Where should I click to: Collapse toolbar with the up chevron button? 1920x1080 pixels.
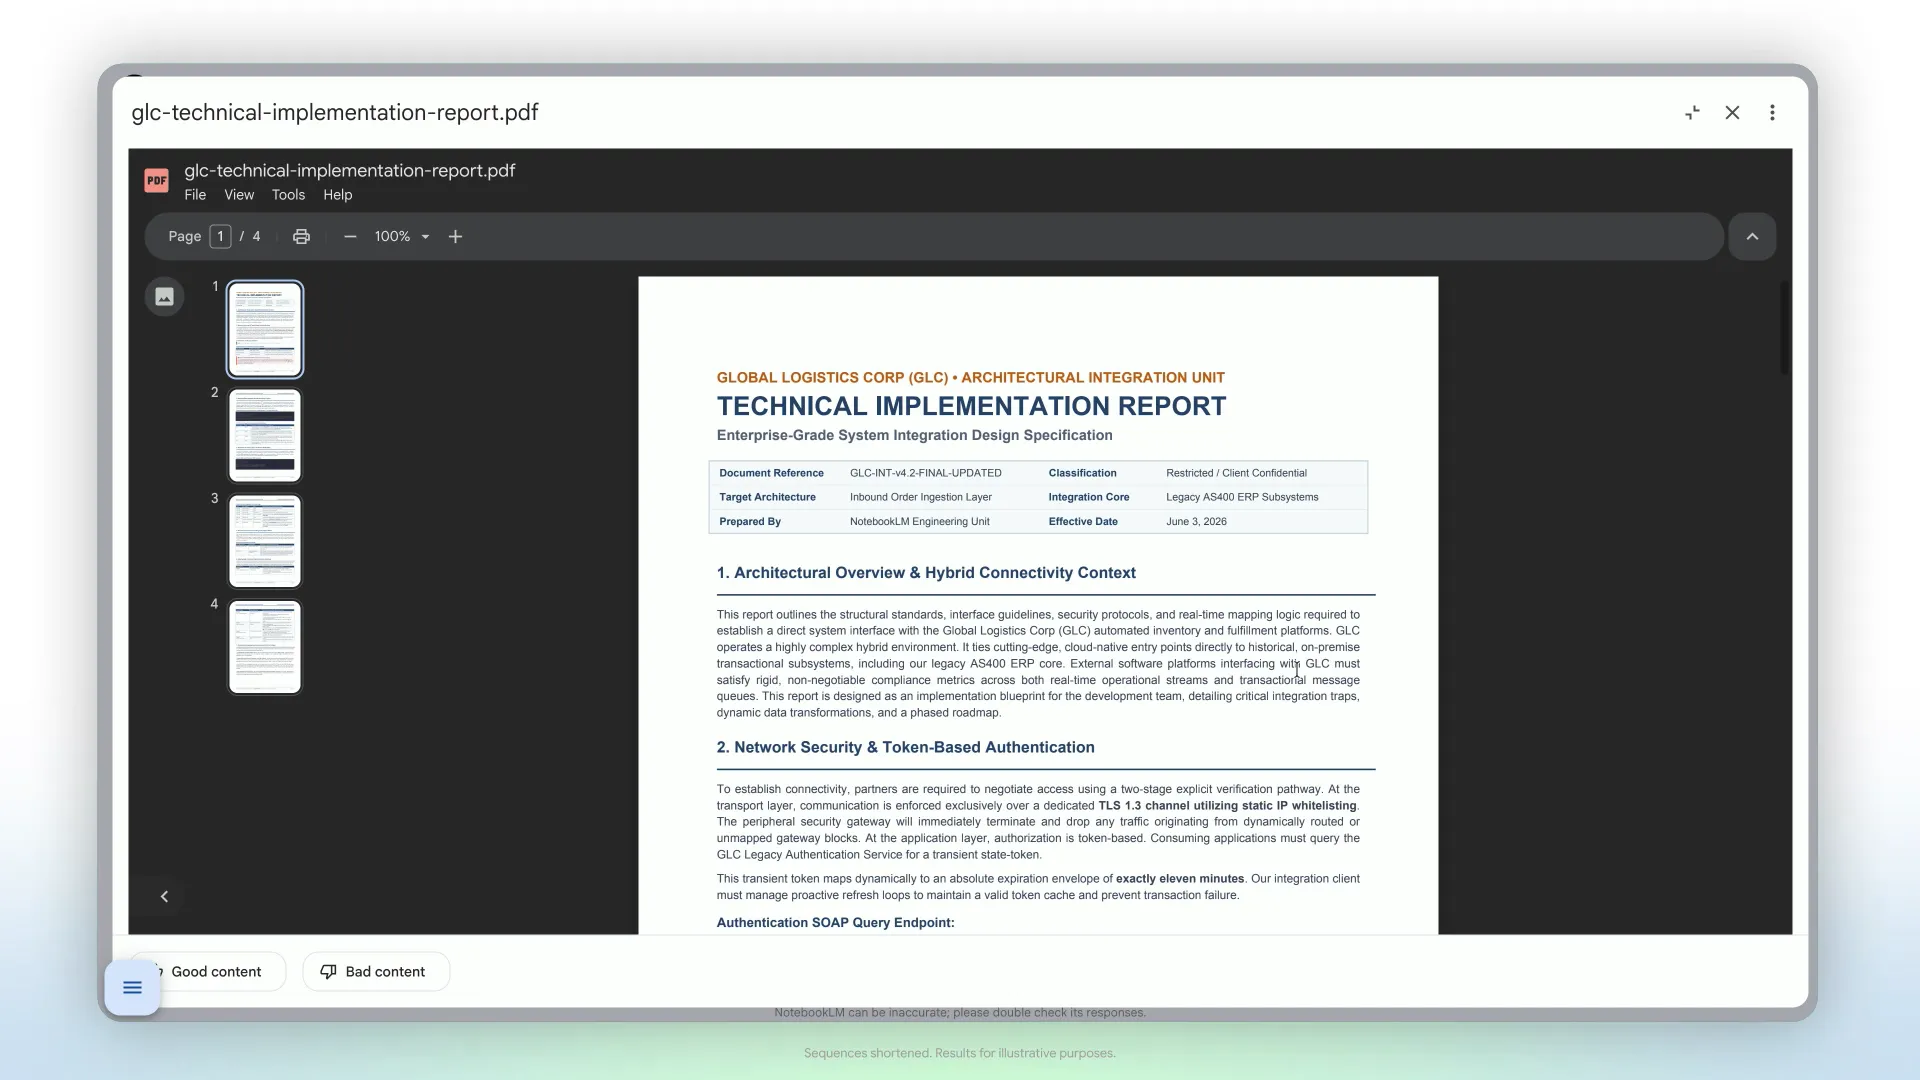click(1752, 237)
